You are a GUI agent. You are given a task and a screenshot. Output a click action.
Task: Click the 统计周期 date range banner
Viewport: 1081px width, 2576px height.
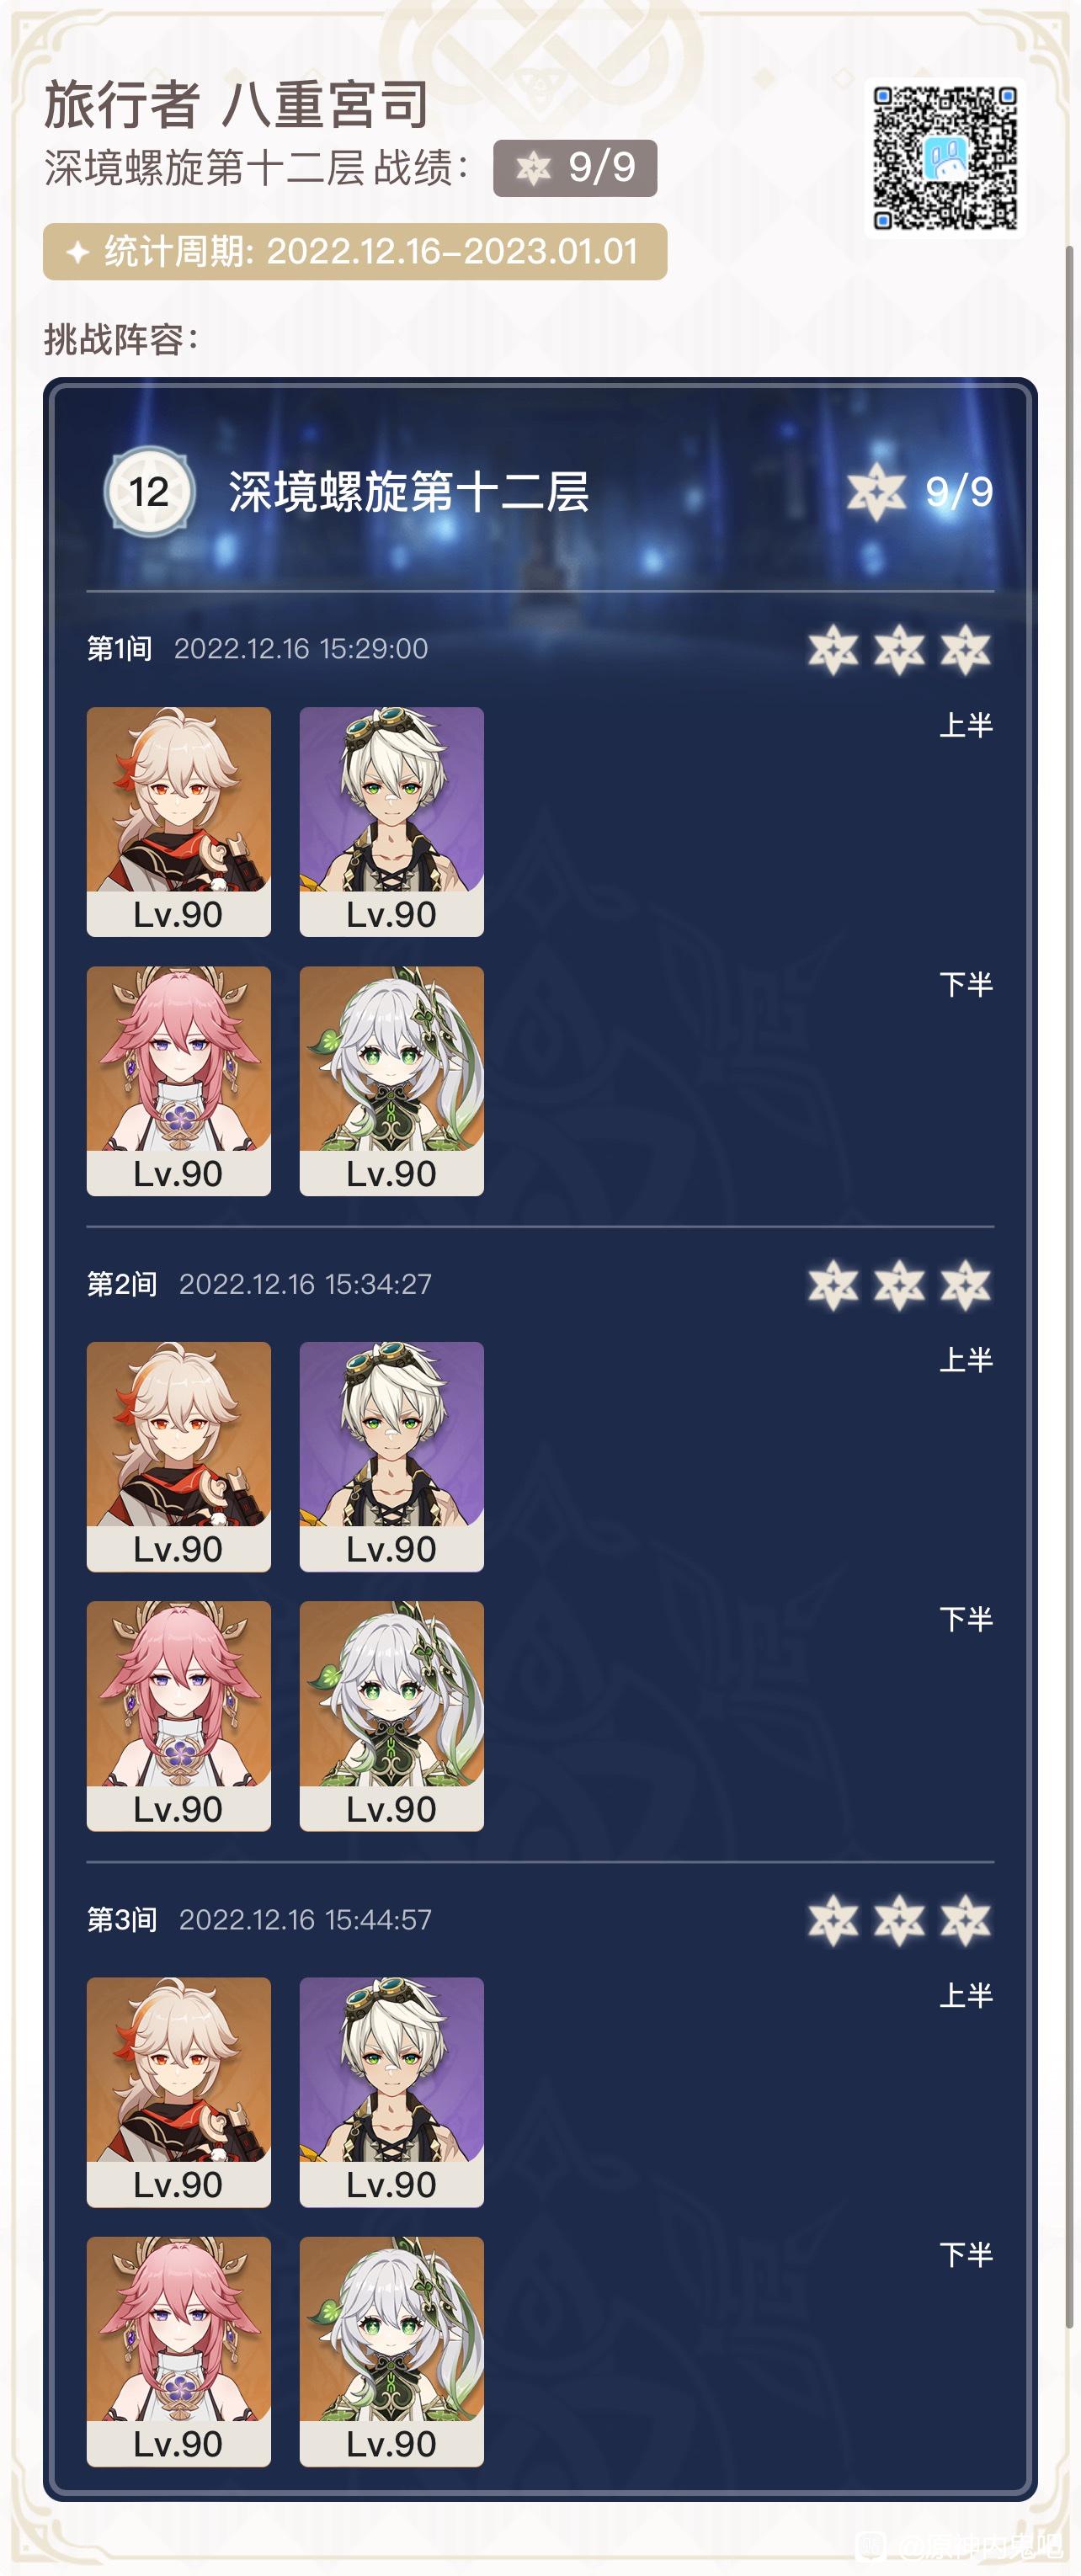click(x=355, y=252)
